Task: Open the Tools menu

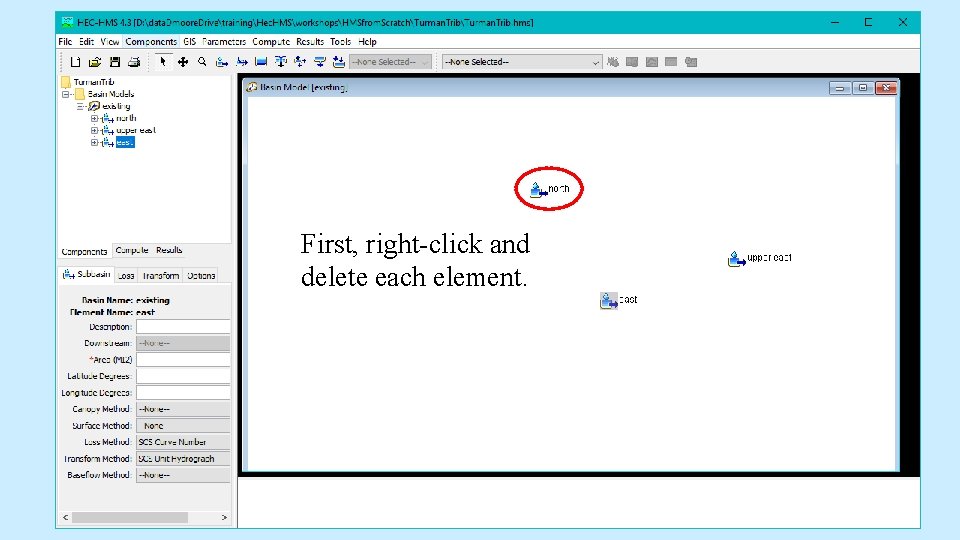Action: [340, 42]
